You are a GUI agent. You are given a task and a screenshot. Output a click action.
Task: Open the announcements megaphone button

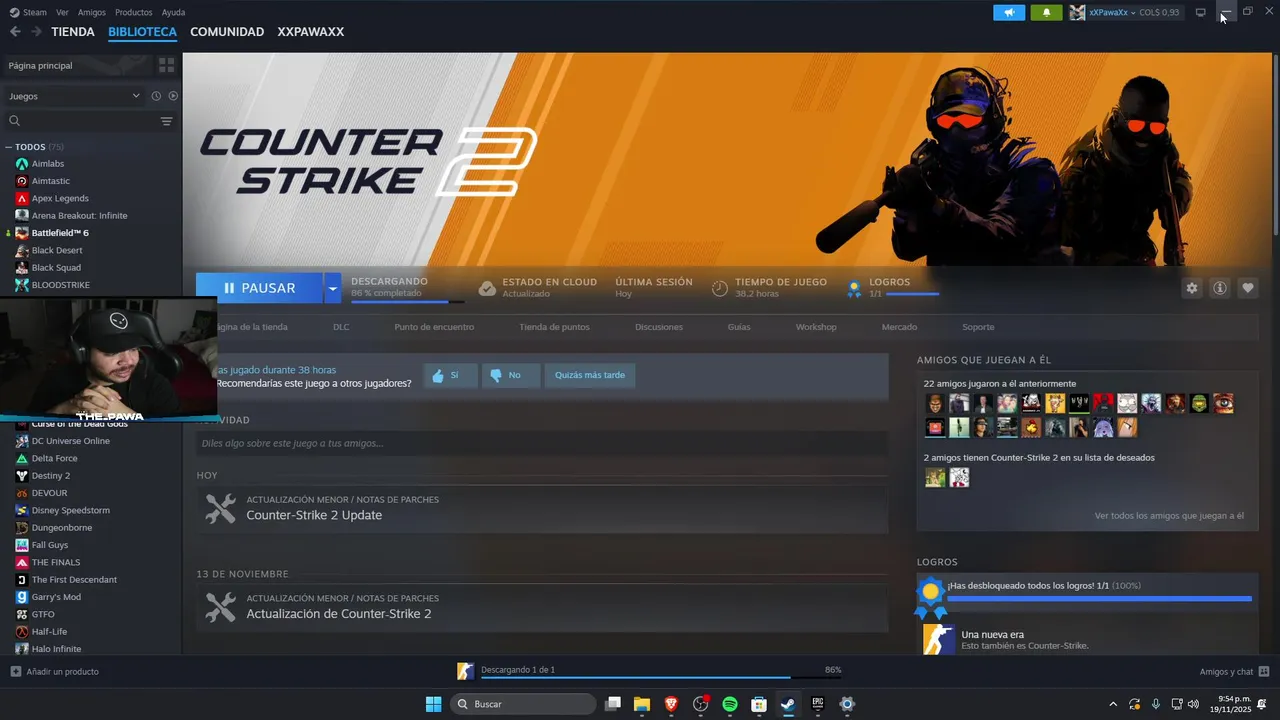[1009, 12]
